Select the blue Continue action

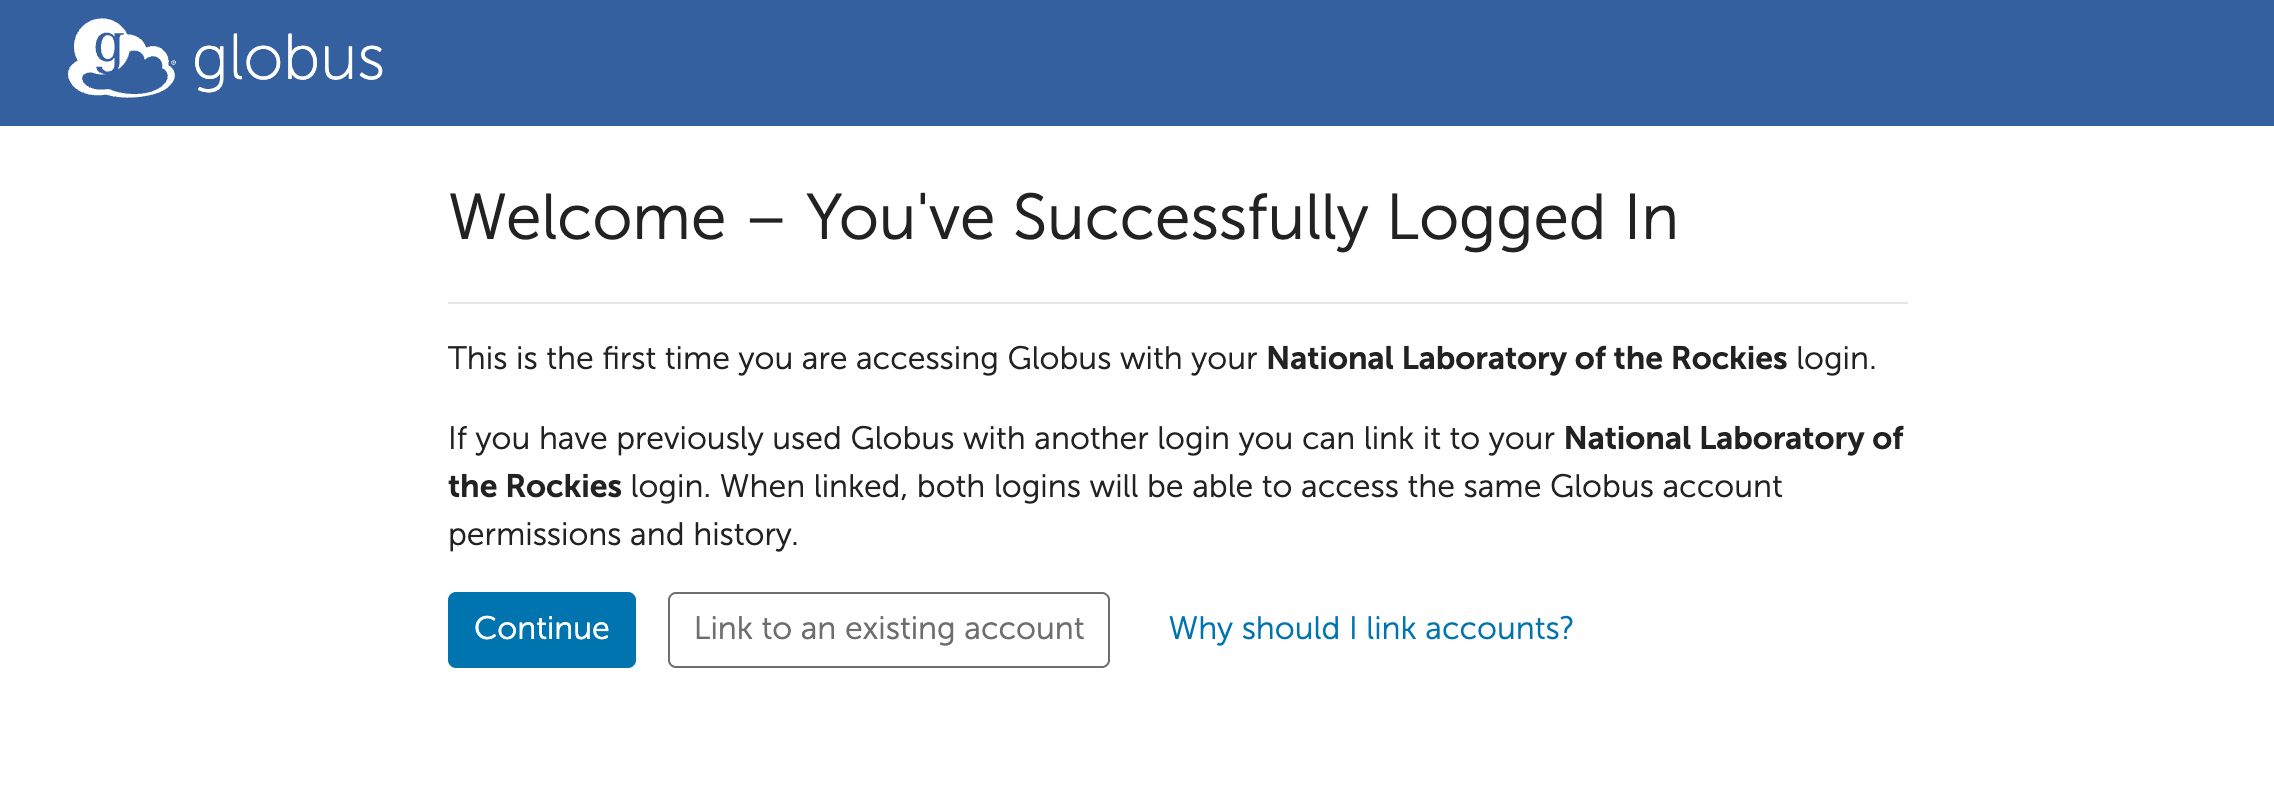point(541,629)
